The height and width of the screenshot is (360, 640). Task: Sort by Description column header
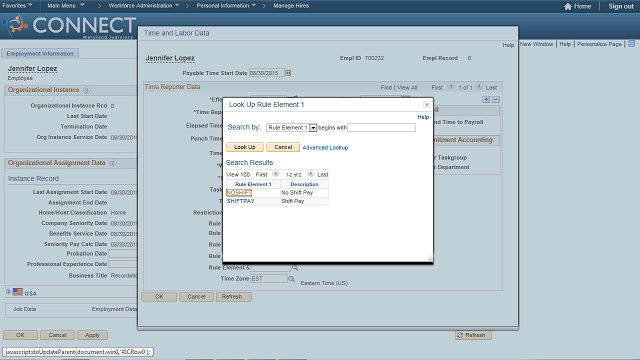pyautogui.click(x=304, y=184)
